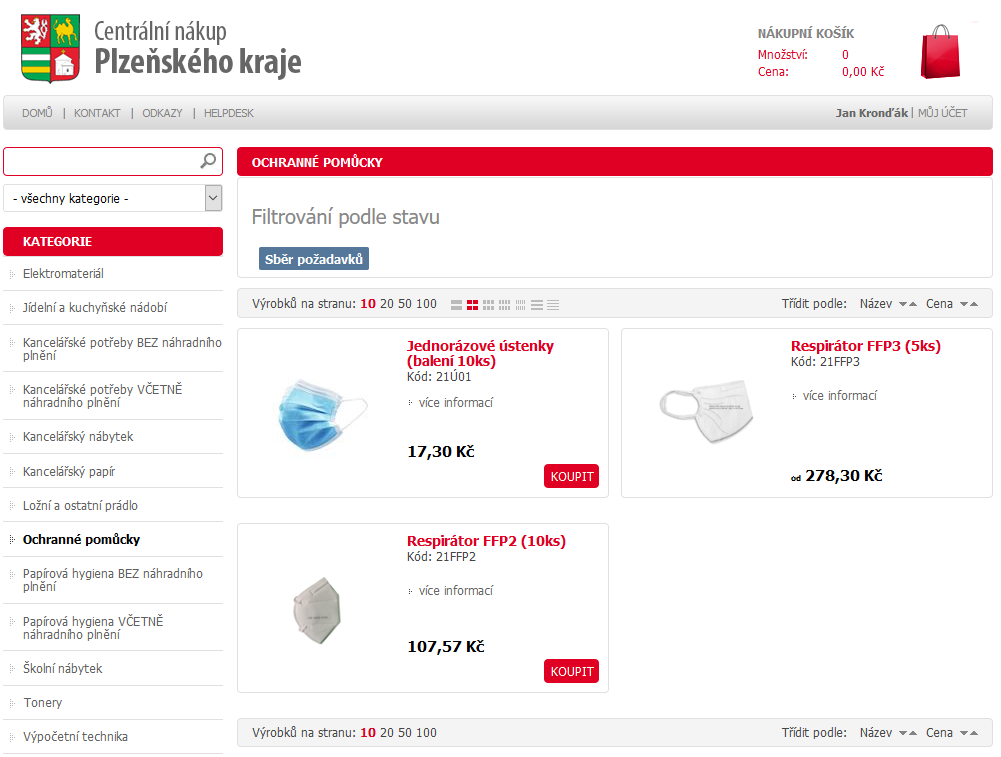Switch to thick-line list view icon
This screenshot has width=1001, height=757.
coord(537,305)
